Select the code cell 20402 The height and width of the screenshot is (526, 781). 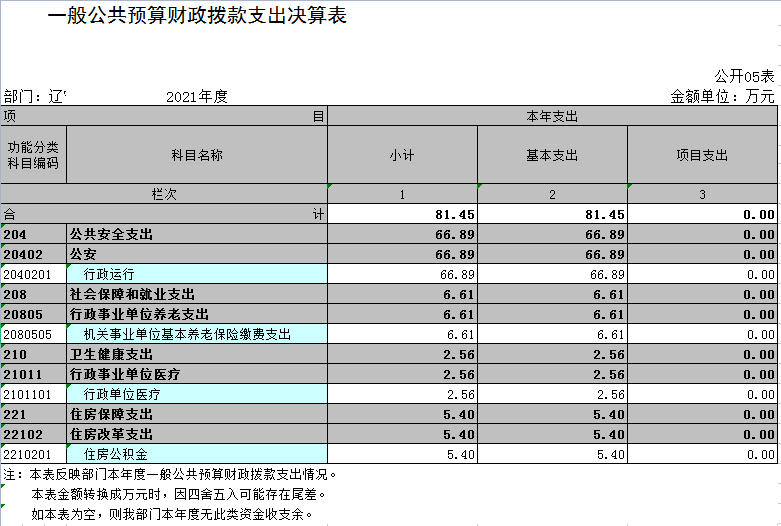[x=33, y=254]
